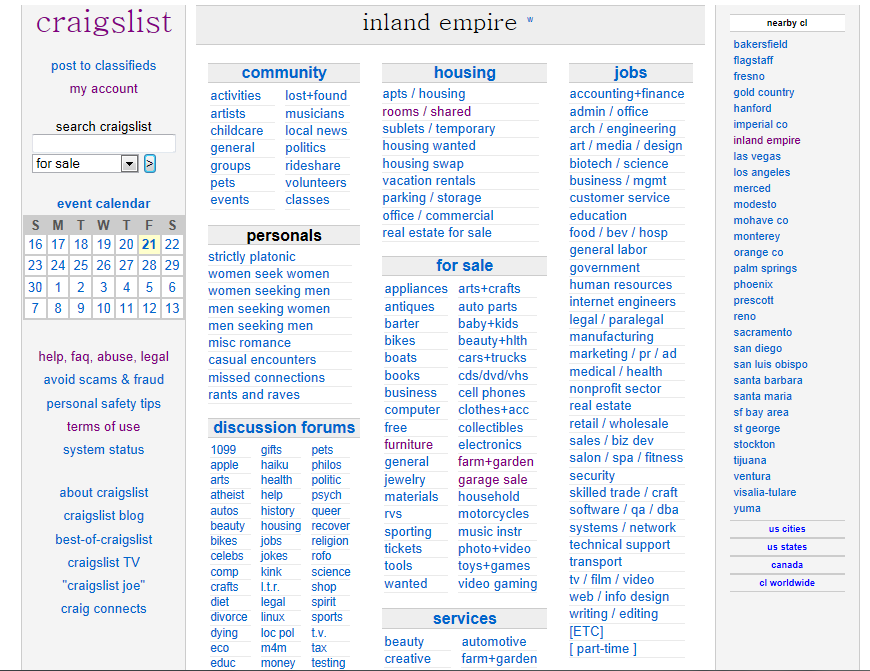Image resolution: width=870 pixels, height=671 pixels.
Task: Open 'craig connects' link
Action: coord(104,609)
